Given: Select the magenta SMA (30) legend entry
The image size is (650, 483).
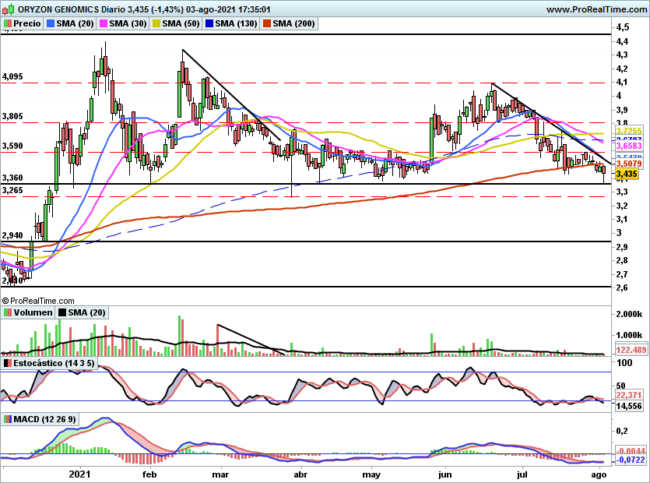Looking at the screenshot, I should (x=124, y=24).
